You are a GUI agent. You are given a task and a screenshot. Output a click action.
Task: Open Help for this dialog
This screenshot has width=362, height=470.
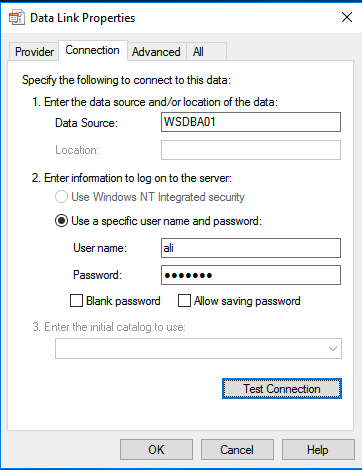coord(318,450)
